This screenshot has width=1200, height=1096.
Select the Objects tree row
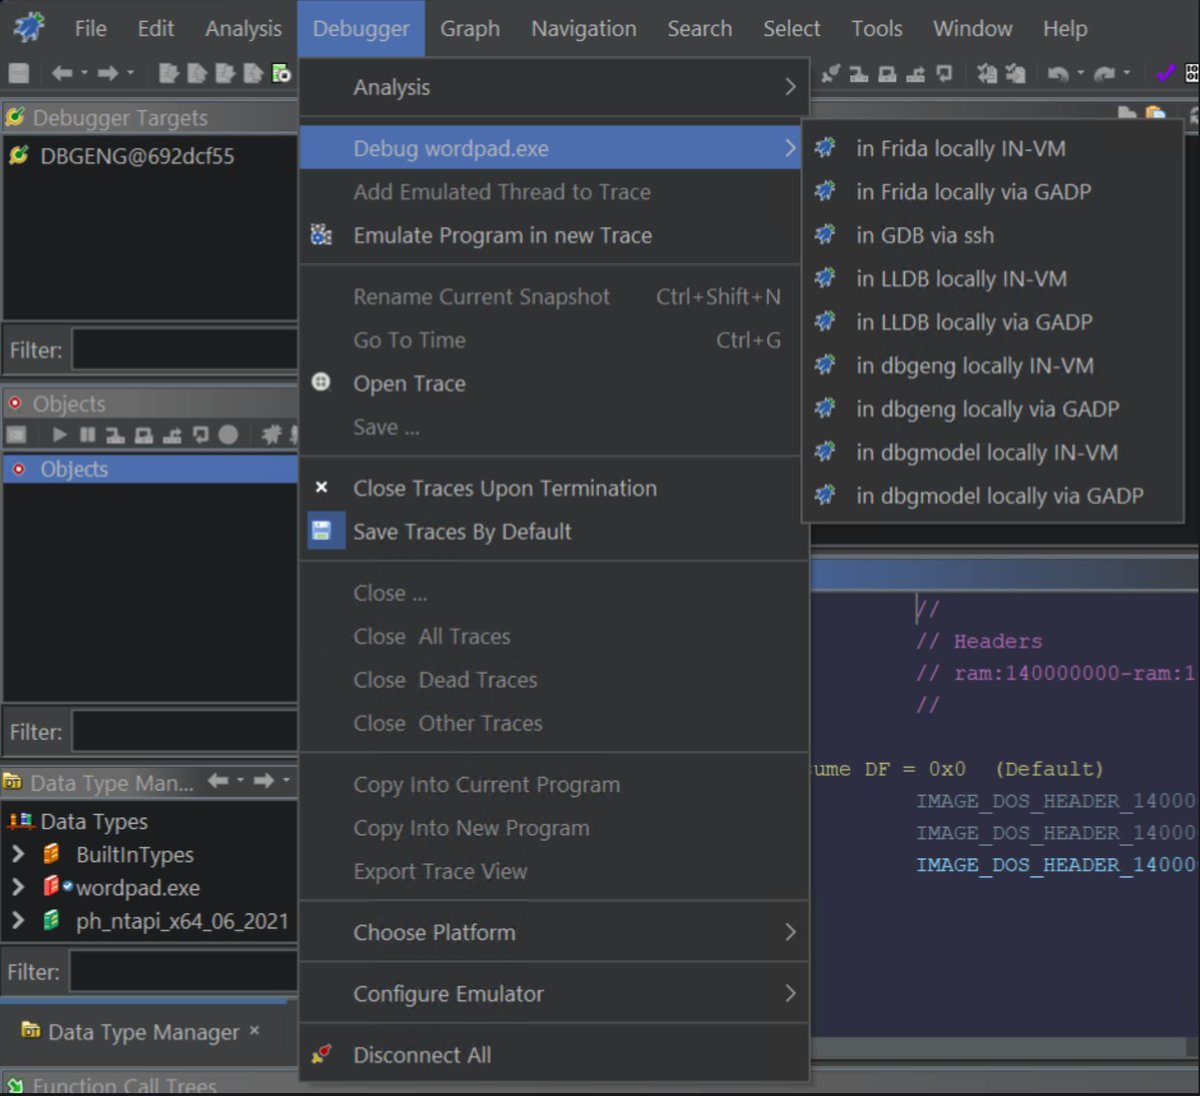coord(150,469)
